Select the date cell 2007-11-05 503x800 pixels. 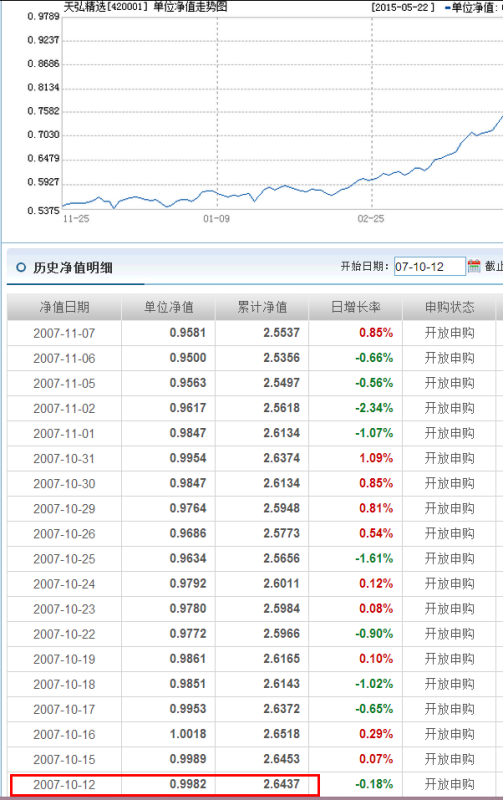click(x=64, y=383)
